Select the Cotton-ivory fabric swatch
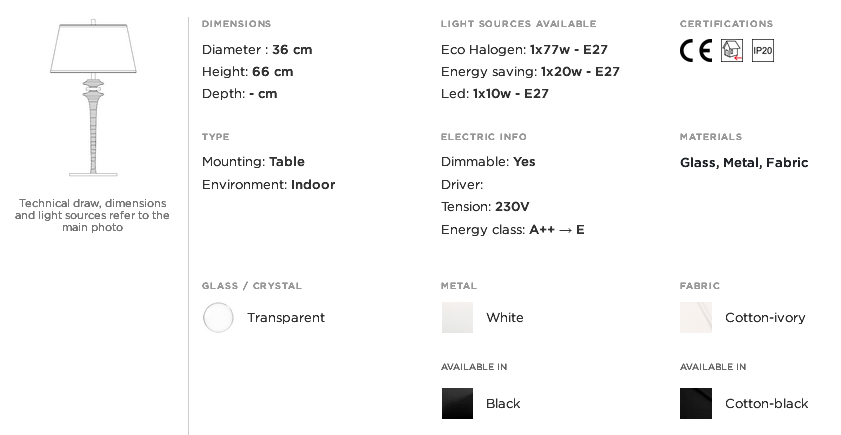 coord(696,318)
